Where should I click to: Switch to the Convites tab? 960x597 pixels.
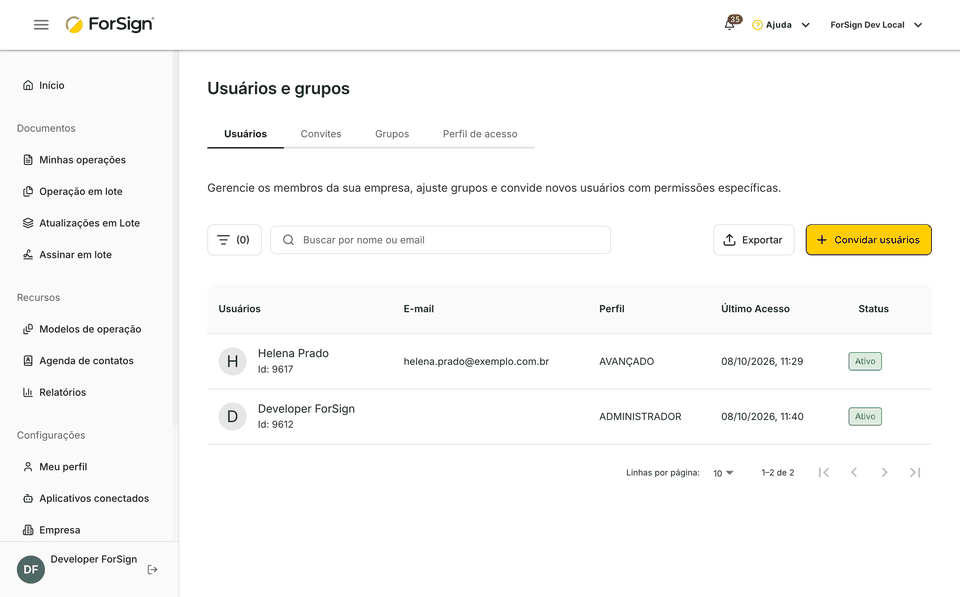point(321,134)
